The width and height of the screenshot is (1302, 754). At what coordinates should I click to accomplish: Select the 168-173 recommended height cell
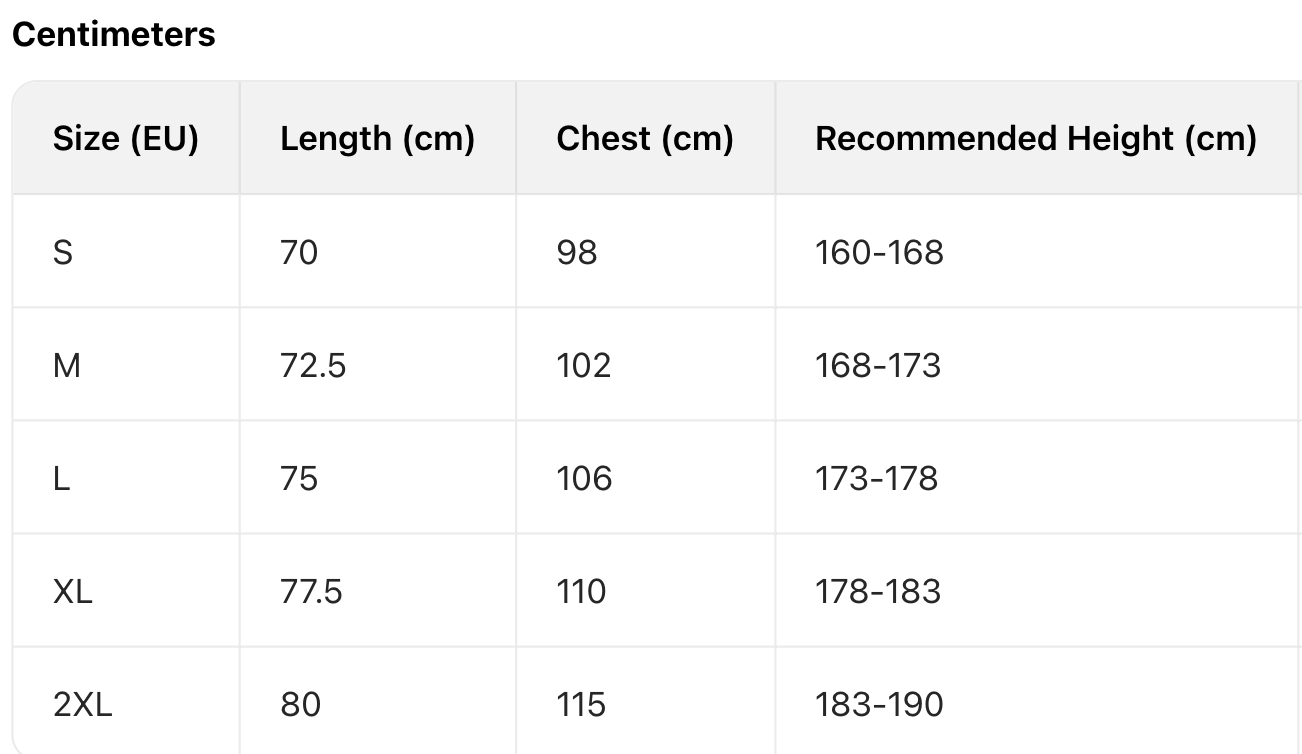click(878, 365)
